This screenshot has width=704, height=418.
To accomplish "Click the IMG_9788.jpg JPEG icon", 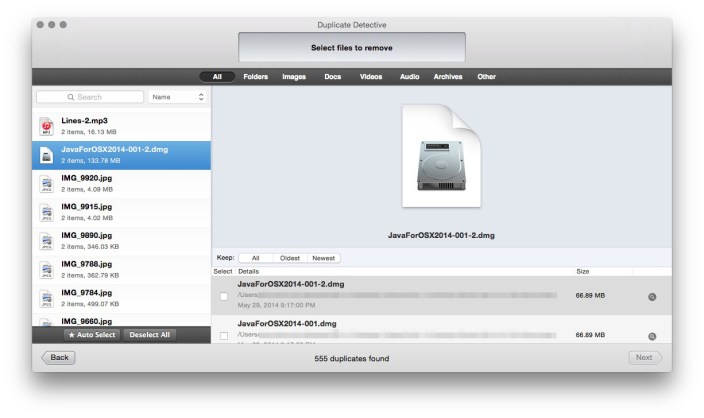I will tap(46, 269).
